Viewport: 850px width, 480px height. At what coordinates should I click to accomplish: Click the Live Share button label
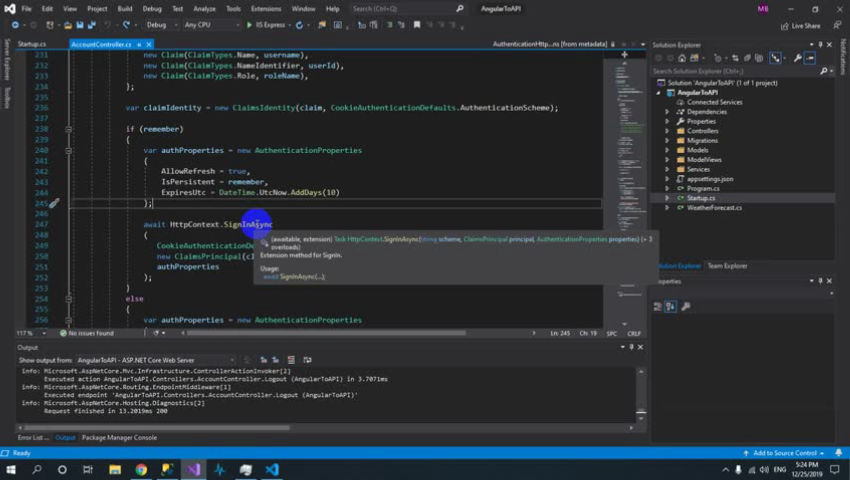806,26
